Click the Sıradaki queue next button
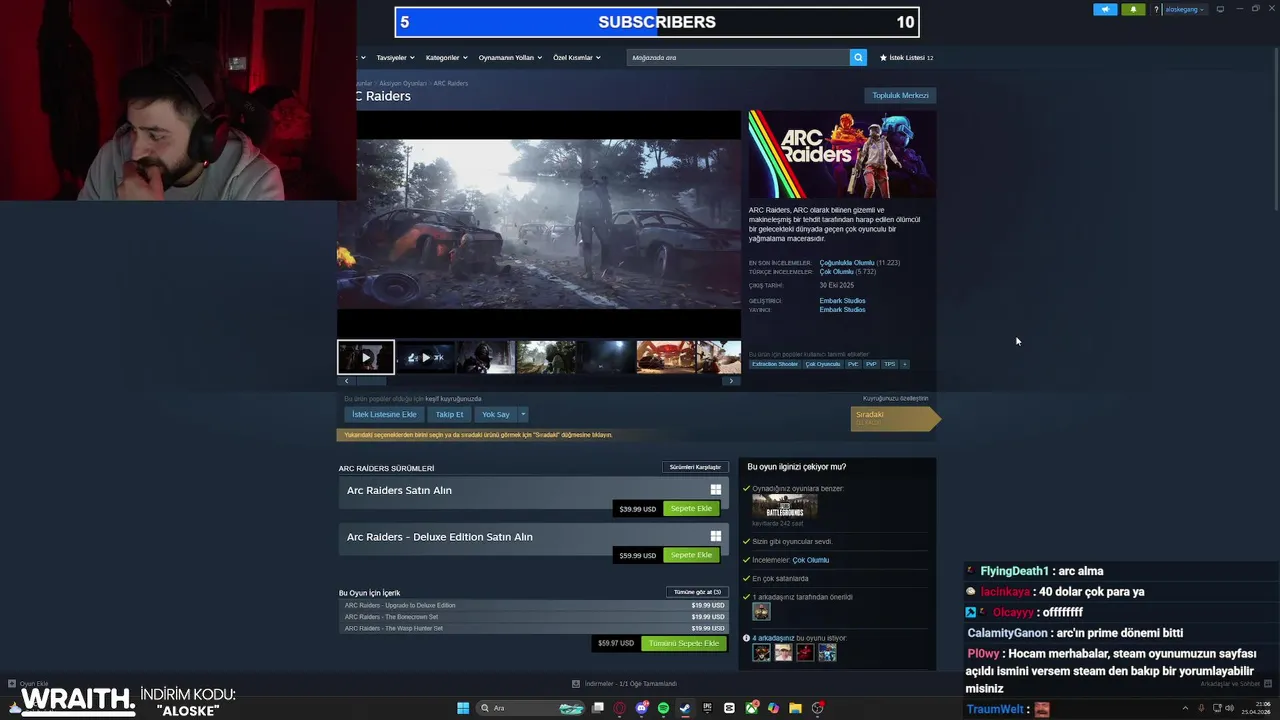Image resolution: width=1280 pixels, height=720 pixels. (x=894, y=418)
